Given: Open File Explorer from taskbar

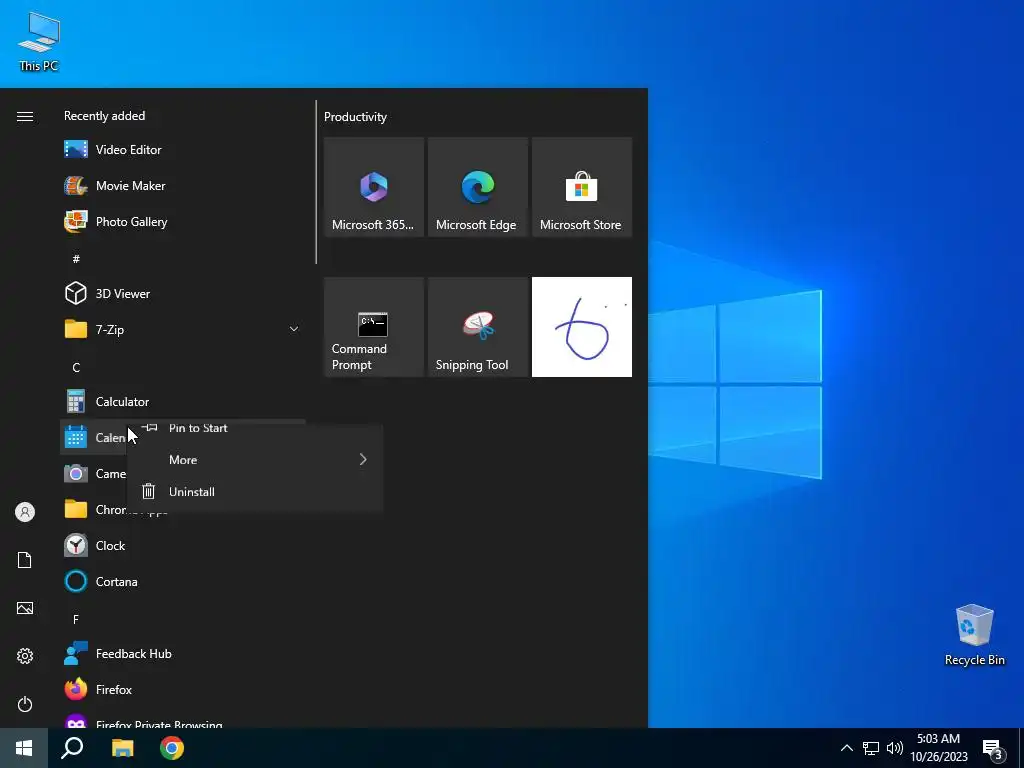Looking at the screenshot, I should pyautogui.click(x=122, y=748).
